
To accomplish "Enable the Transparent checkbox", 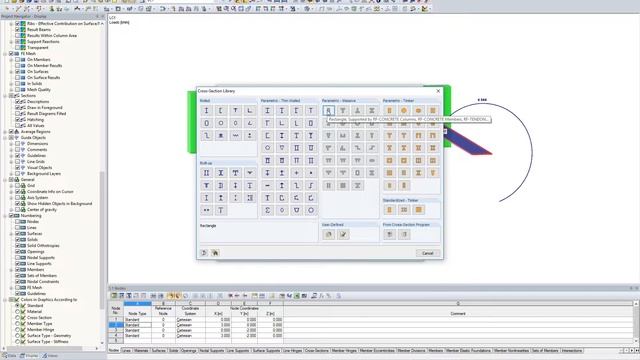I will (18, 47).
